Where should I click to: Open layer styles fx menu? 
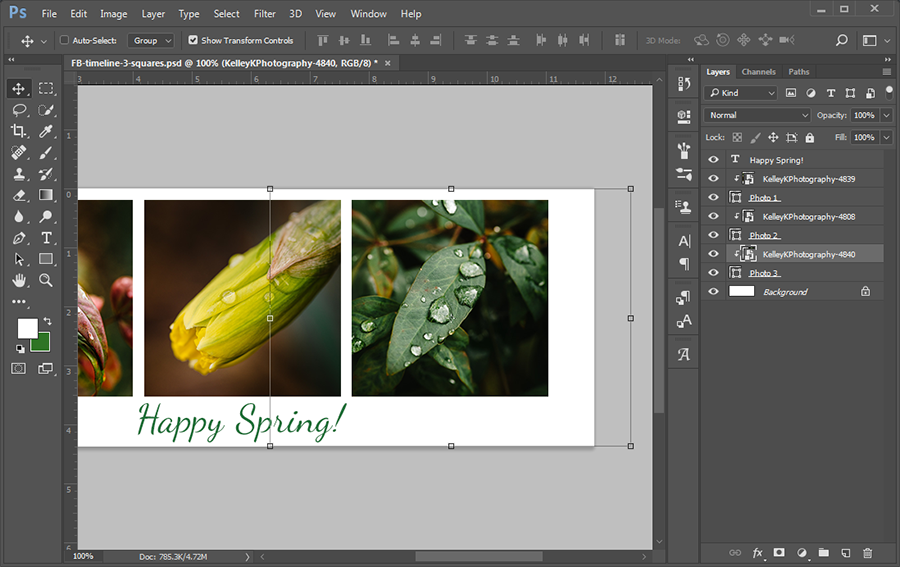(758, 553)
